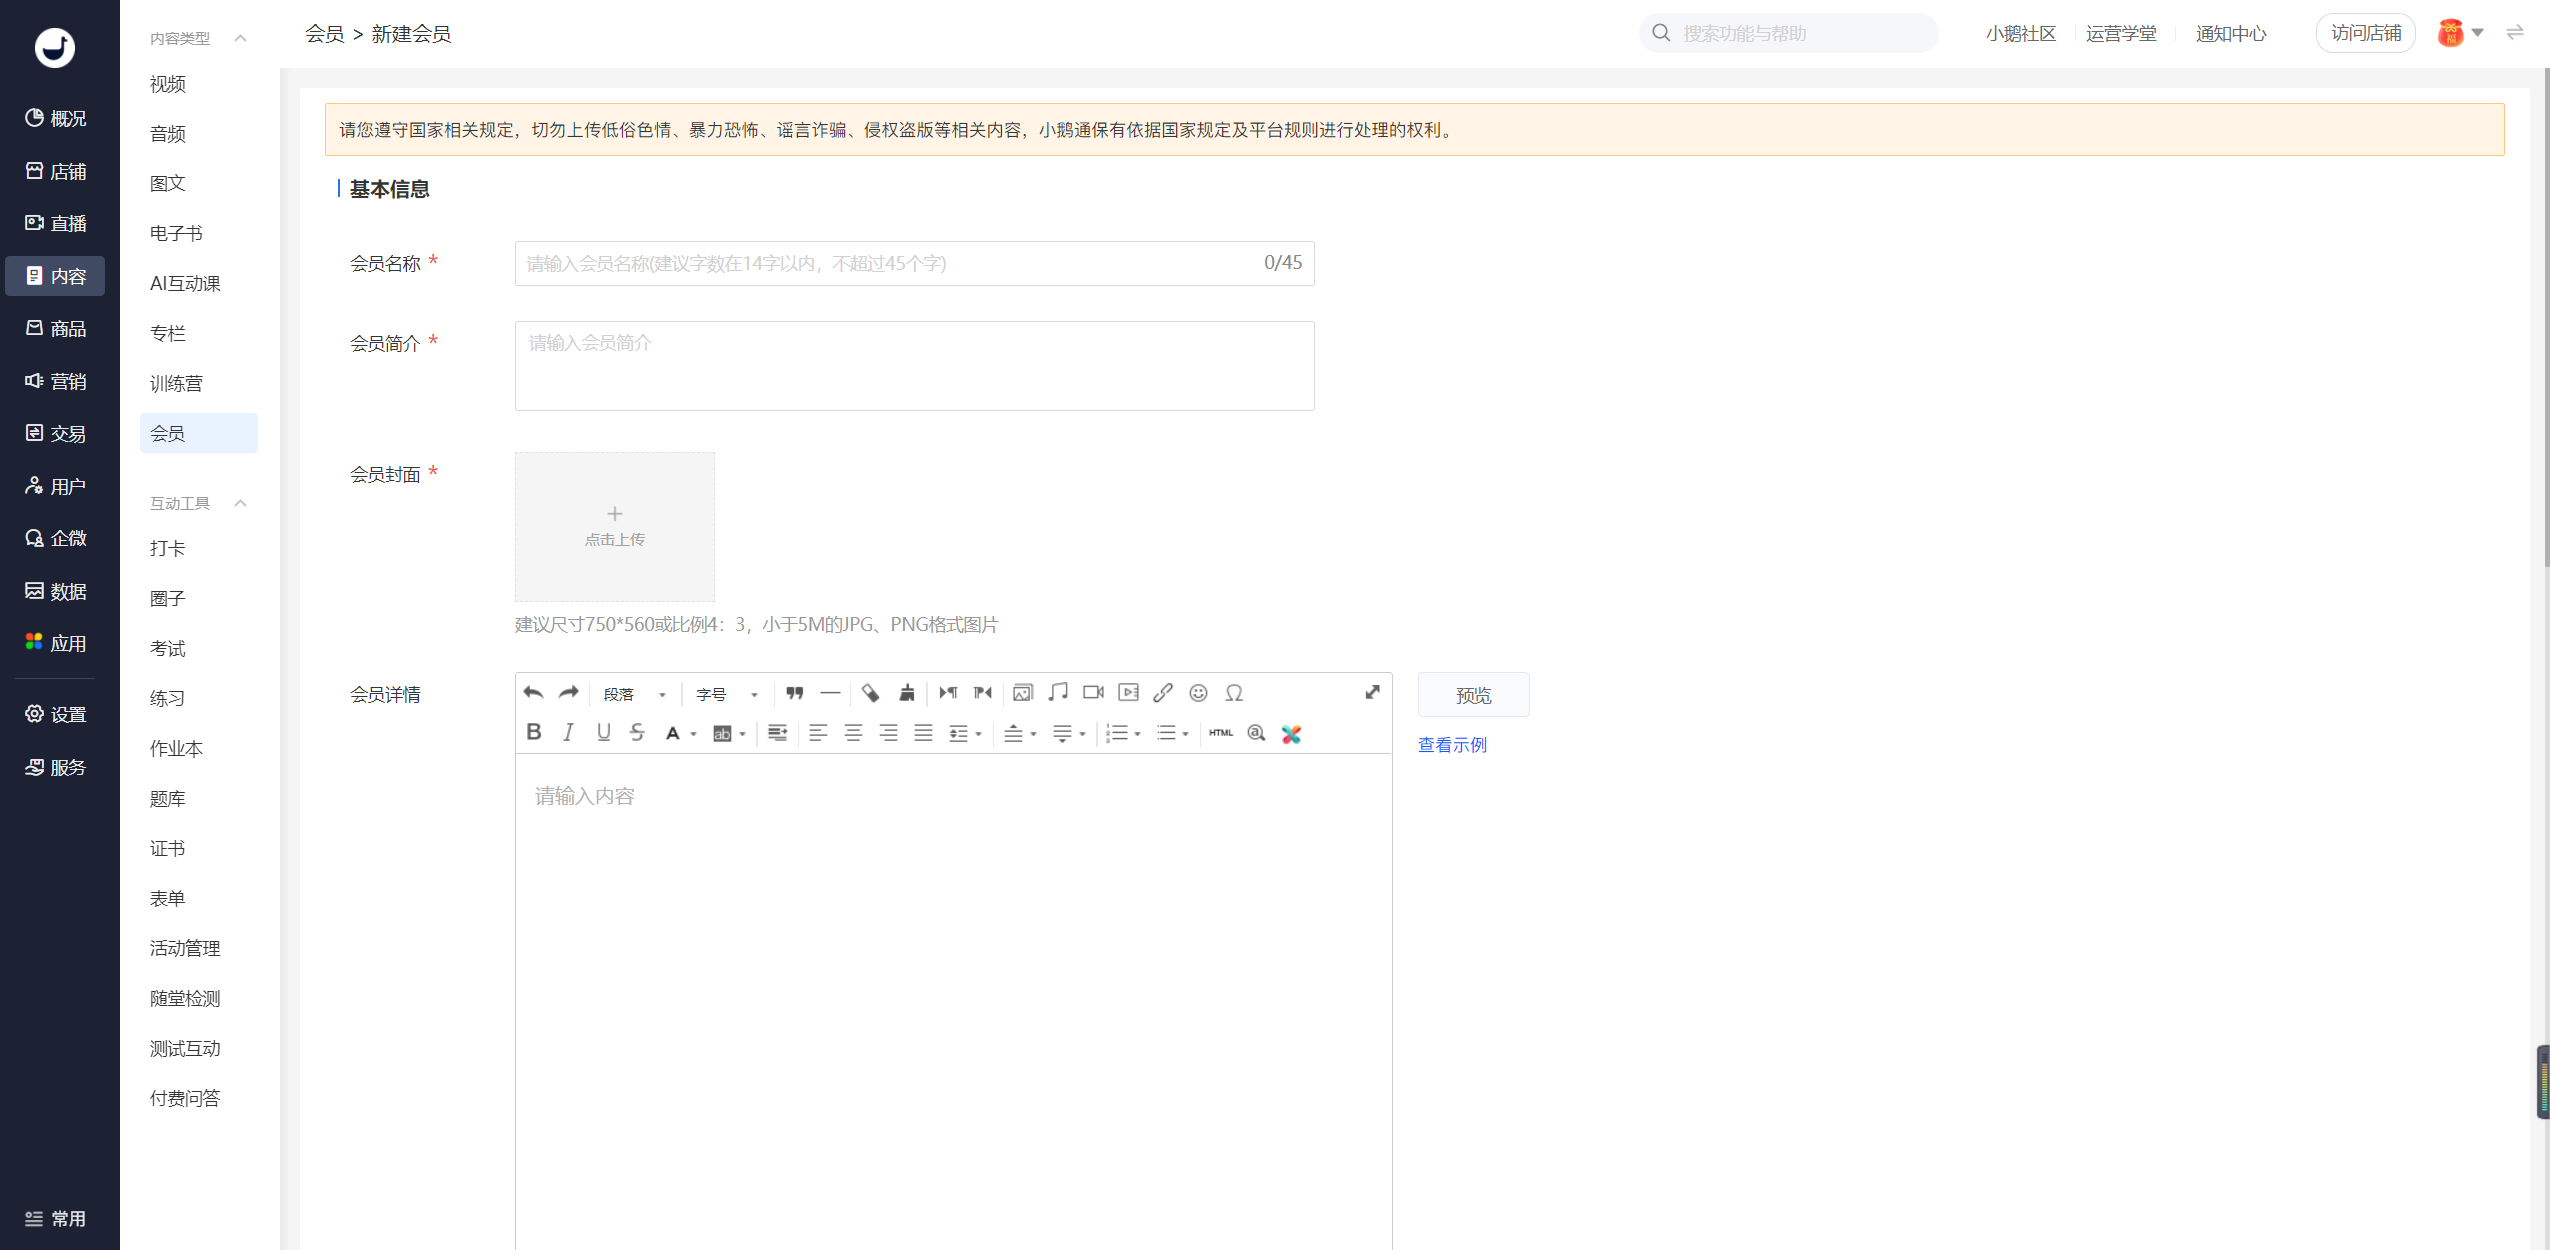Toggle underline formatting

(x=604, y=733)
